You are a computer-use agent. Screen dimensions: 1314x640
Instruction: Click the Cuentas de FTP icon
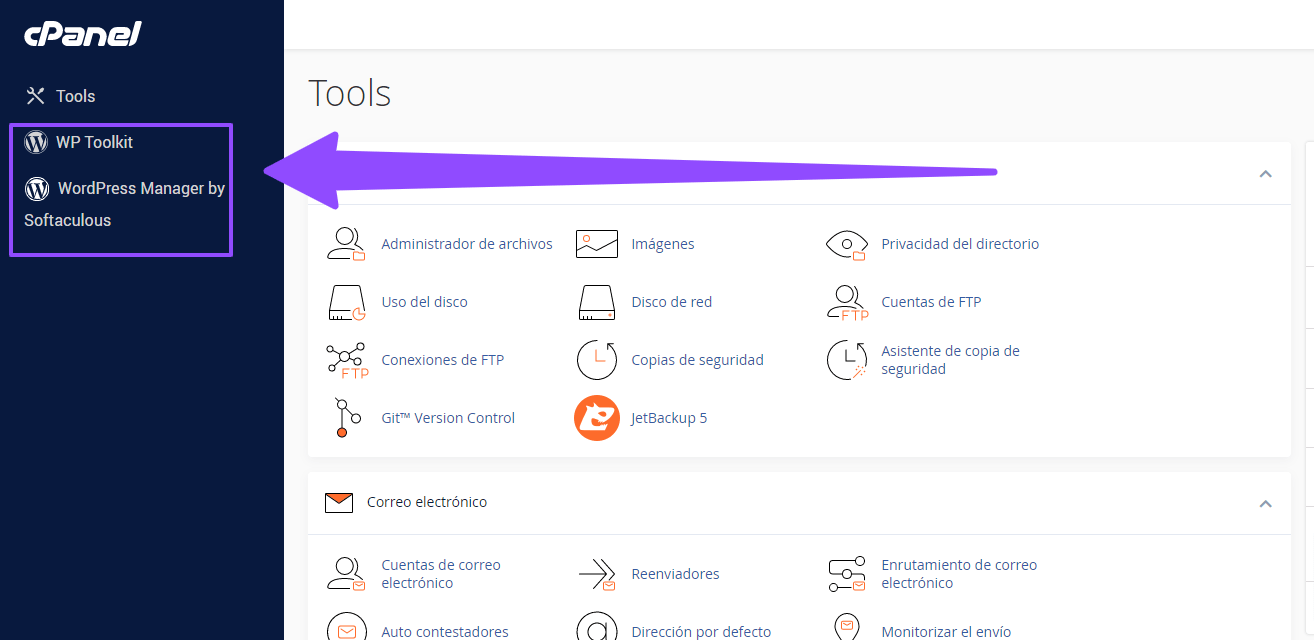[846, 302]
